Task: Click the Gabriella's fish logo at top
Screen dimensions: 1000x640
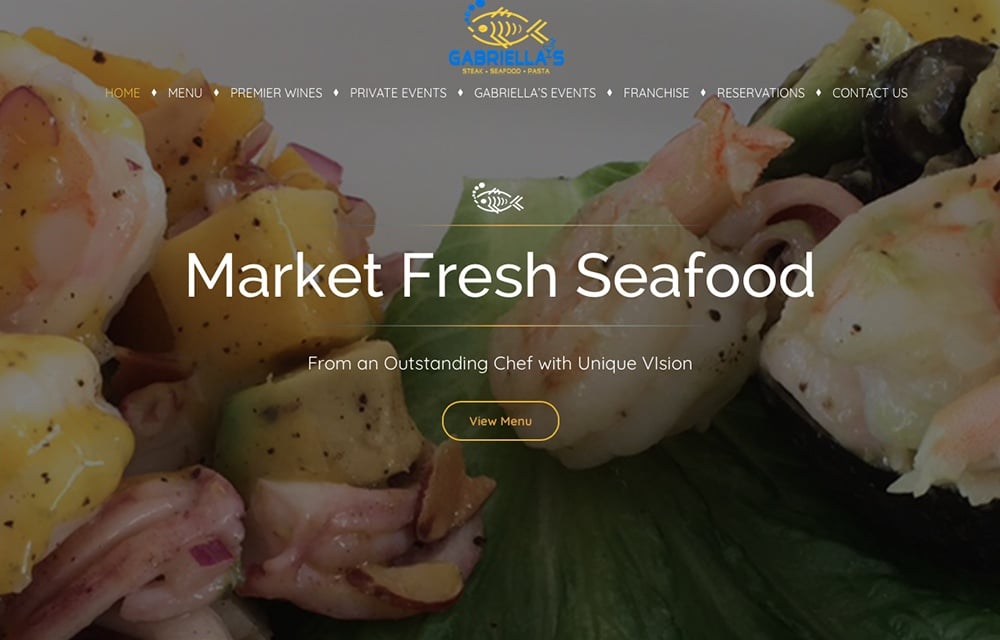Action: 506,37
